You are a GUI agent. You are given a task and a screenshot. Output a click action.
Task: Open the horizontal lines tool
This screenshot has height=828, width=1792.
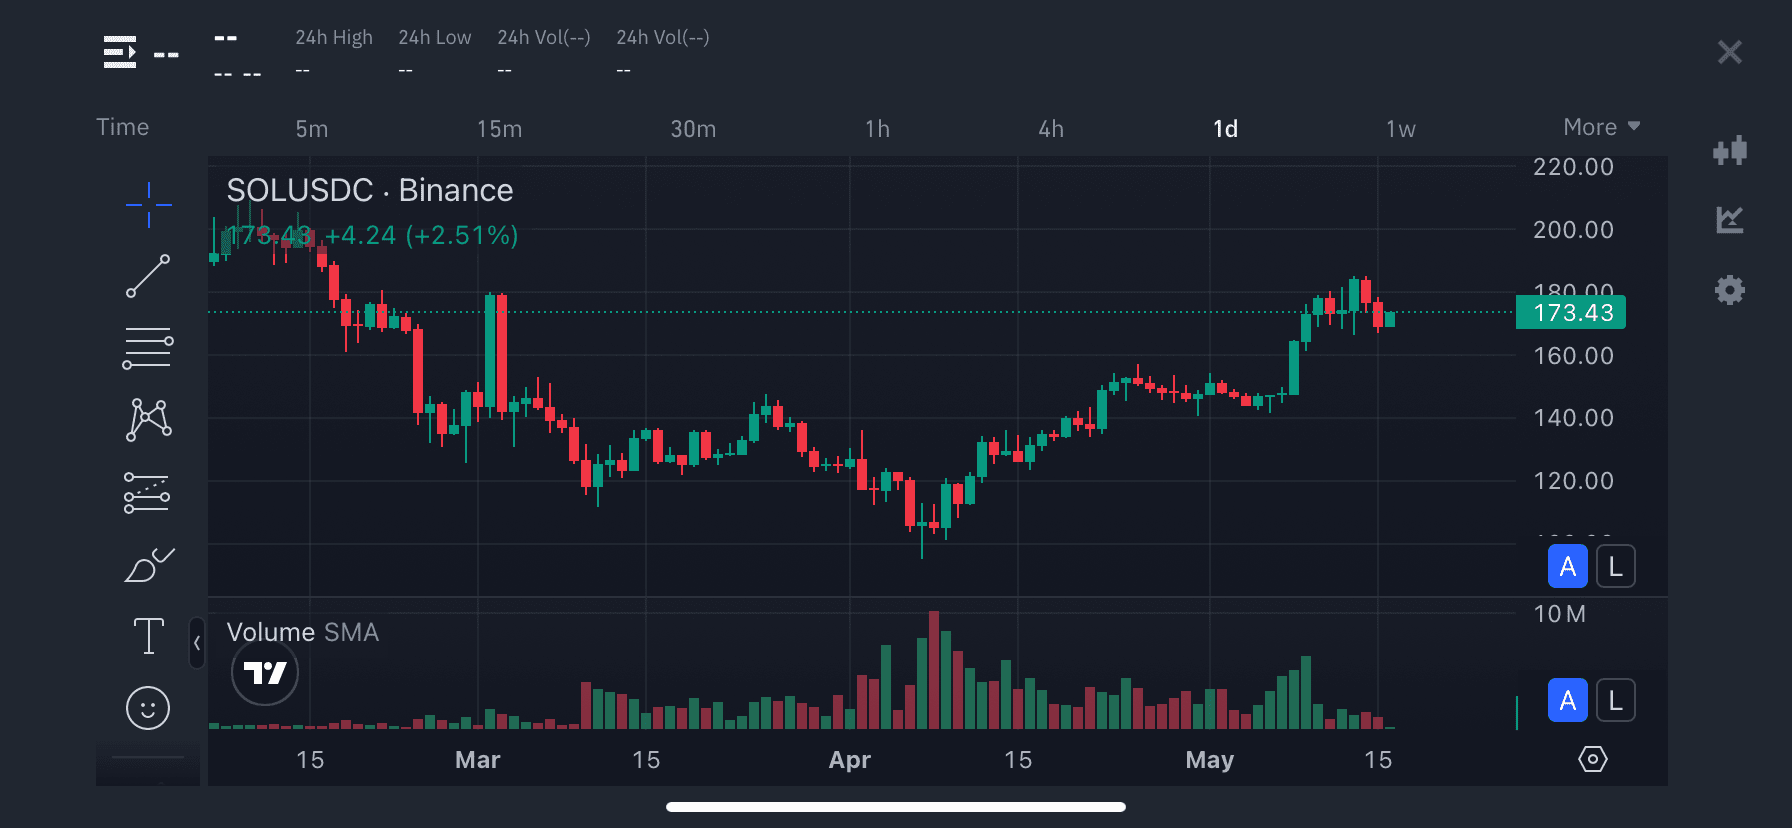tap(148, 348)
